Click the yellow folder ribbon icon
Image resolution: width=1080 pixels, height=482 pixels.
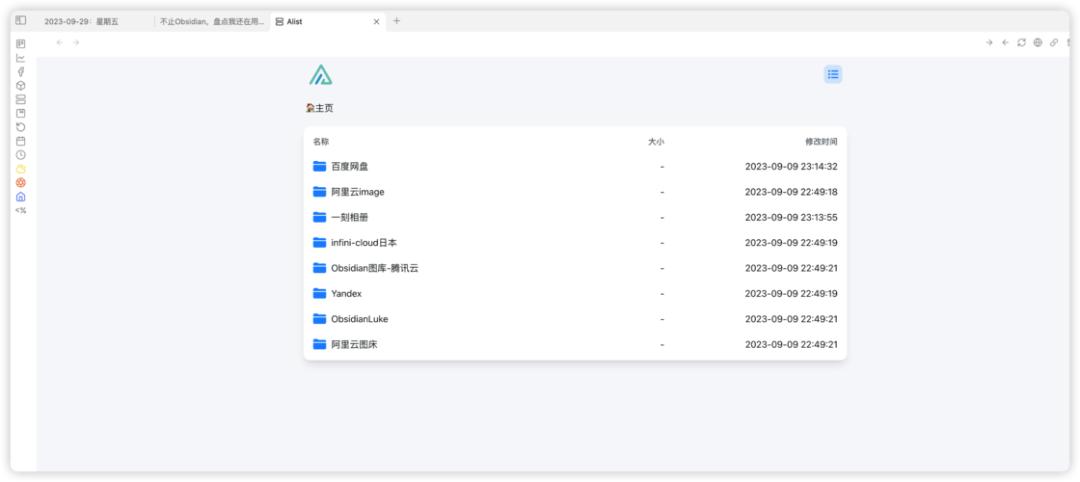click(x=21, y=169)
